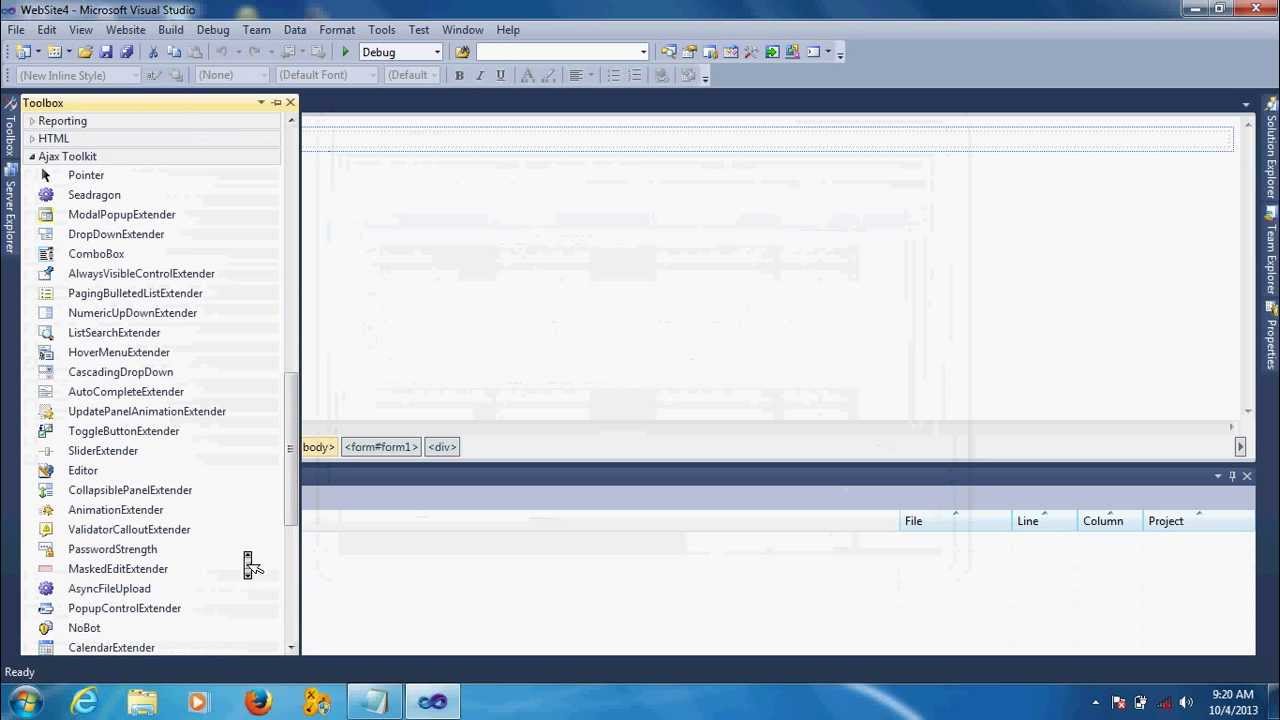The height and width of the screenshot is (720, 1280).
Task: Open the Find combo box dropdown
Action: (x=643, y=52)
